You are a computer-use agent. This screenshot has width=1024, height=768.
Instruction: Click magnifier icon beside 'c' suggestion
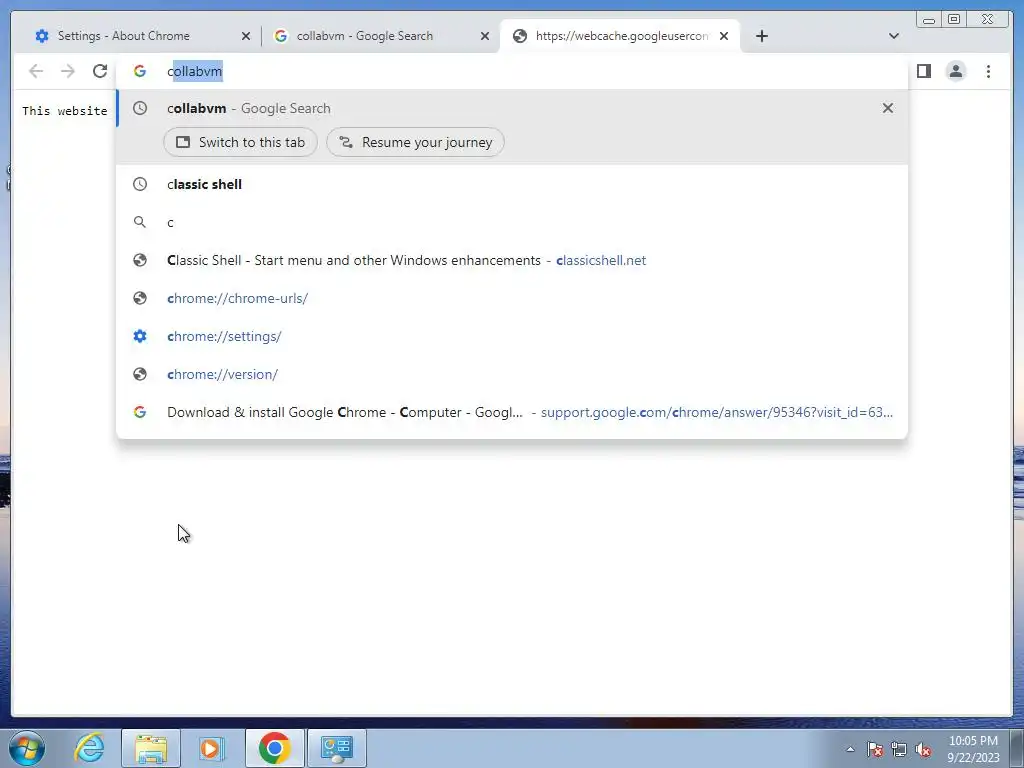[140, 222]
